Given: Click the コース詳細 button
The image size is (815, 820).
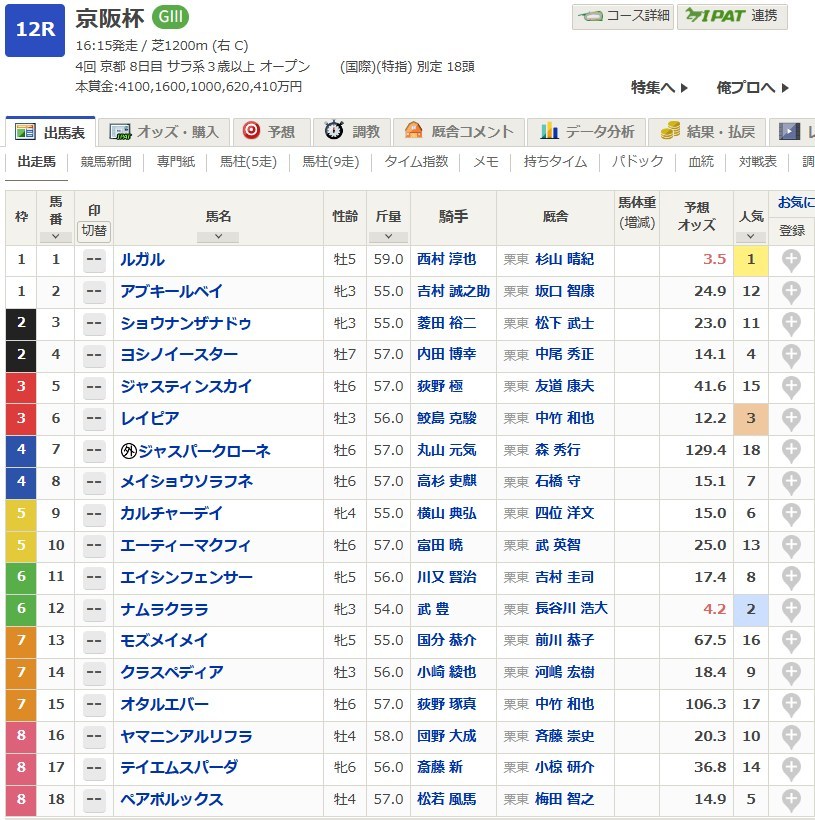Looking at the screenshot, I should tap(622, 16).
